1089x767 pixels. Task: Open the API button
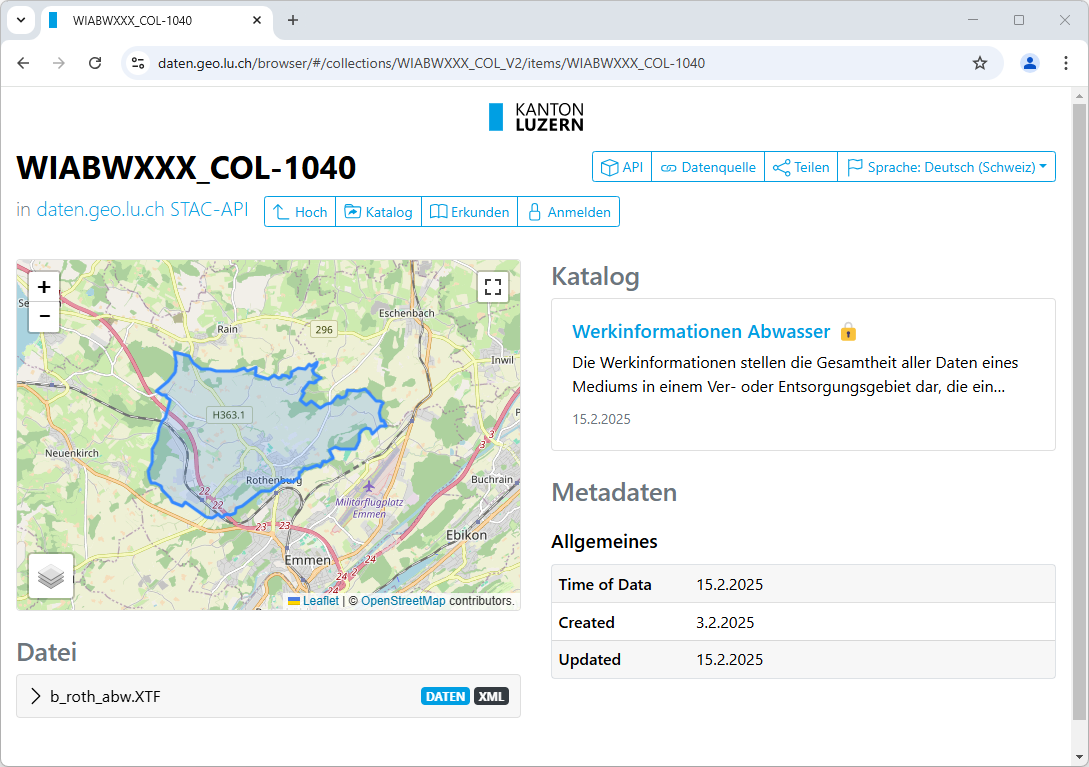click(x=621, y=167)
